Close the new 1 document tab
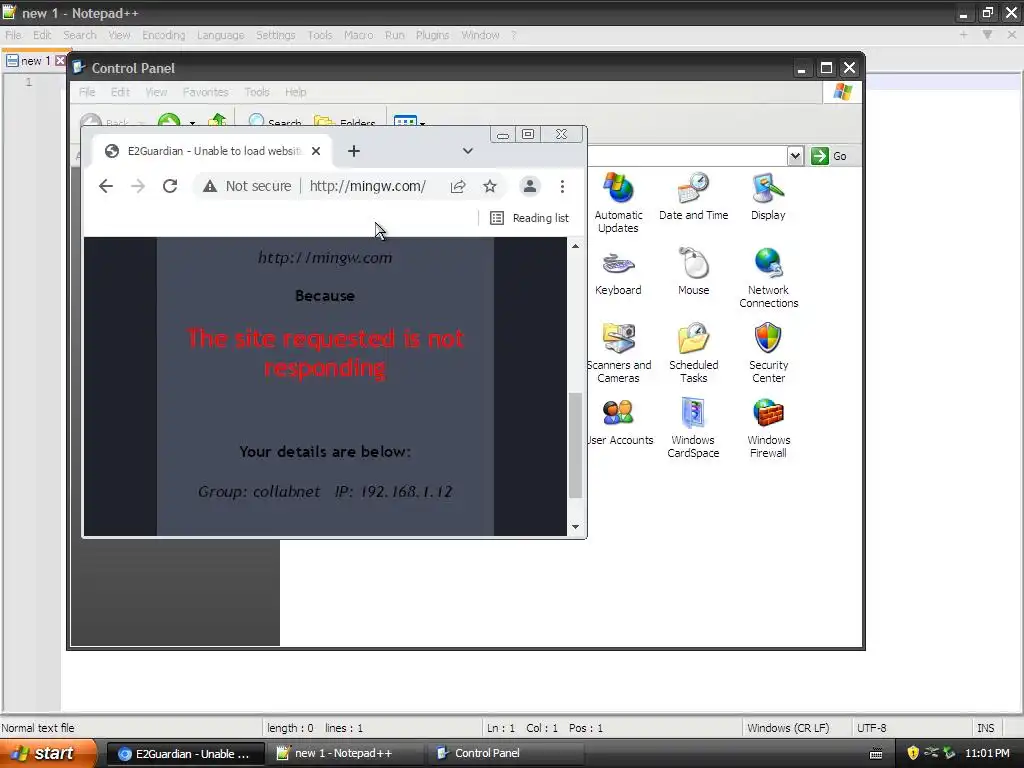The image size is (1024, 768). 60,61
